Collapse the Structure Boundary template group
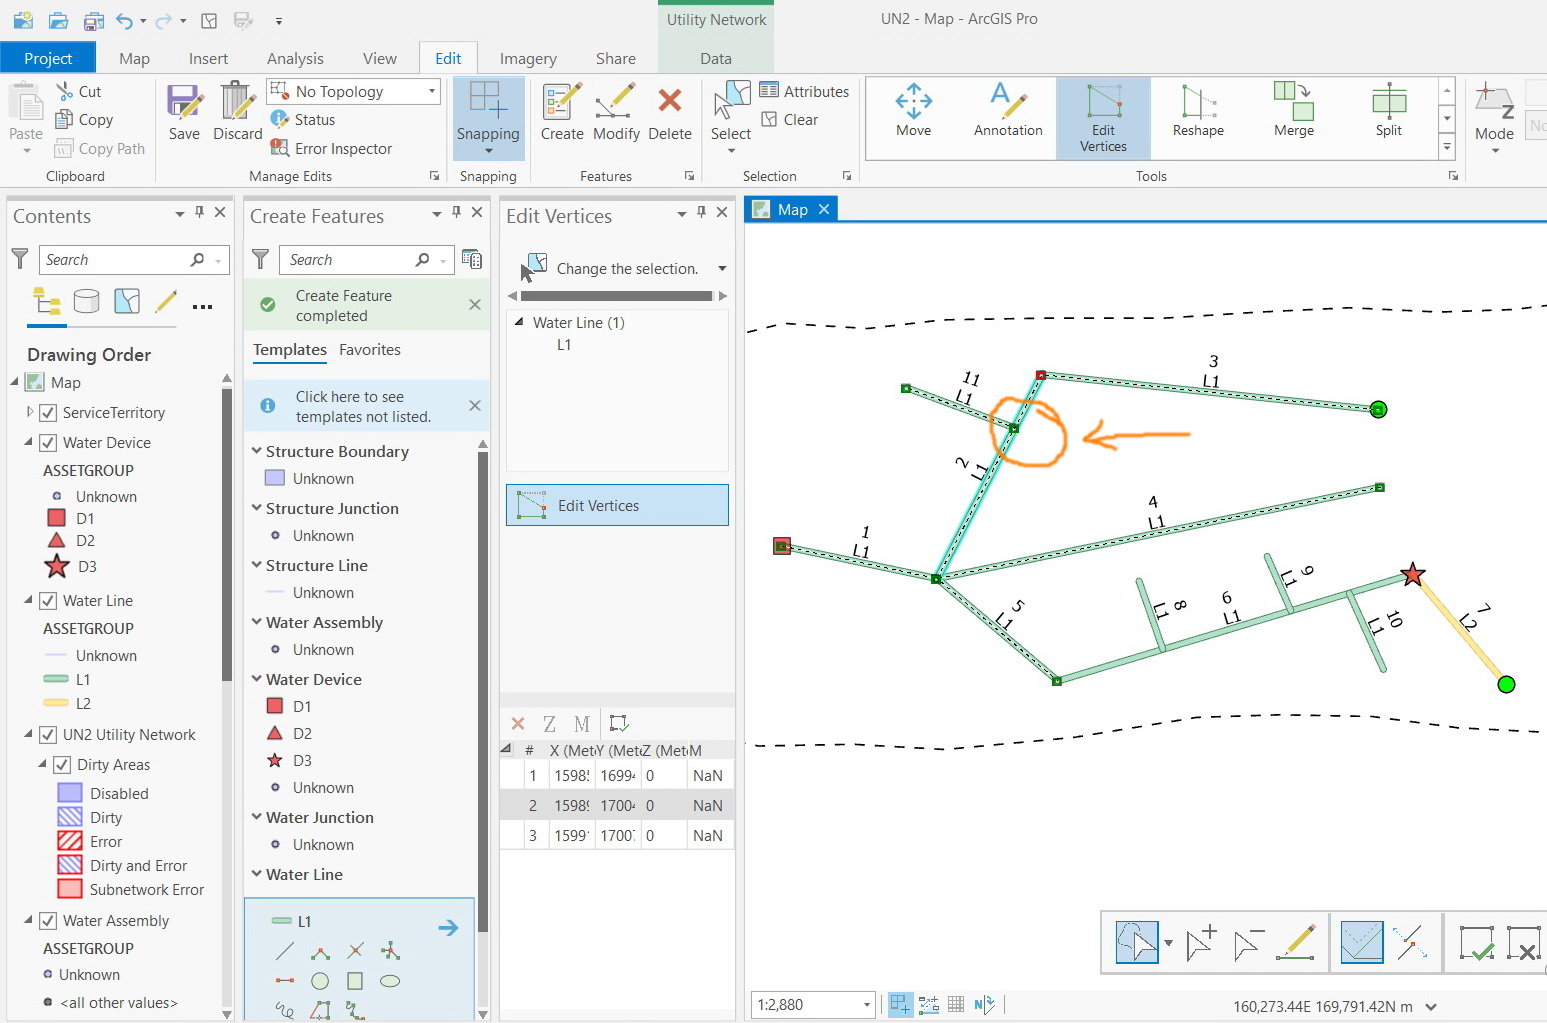This screenshot has height=1023, width=1547. point(257,451)
